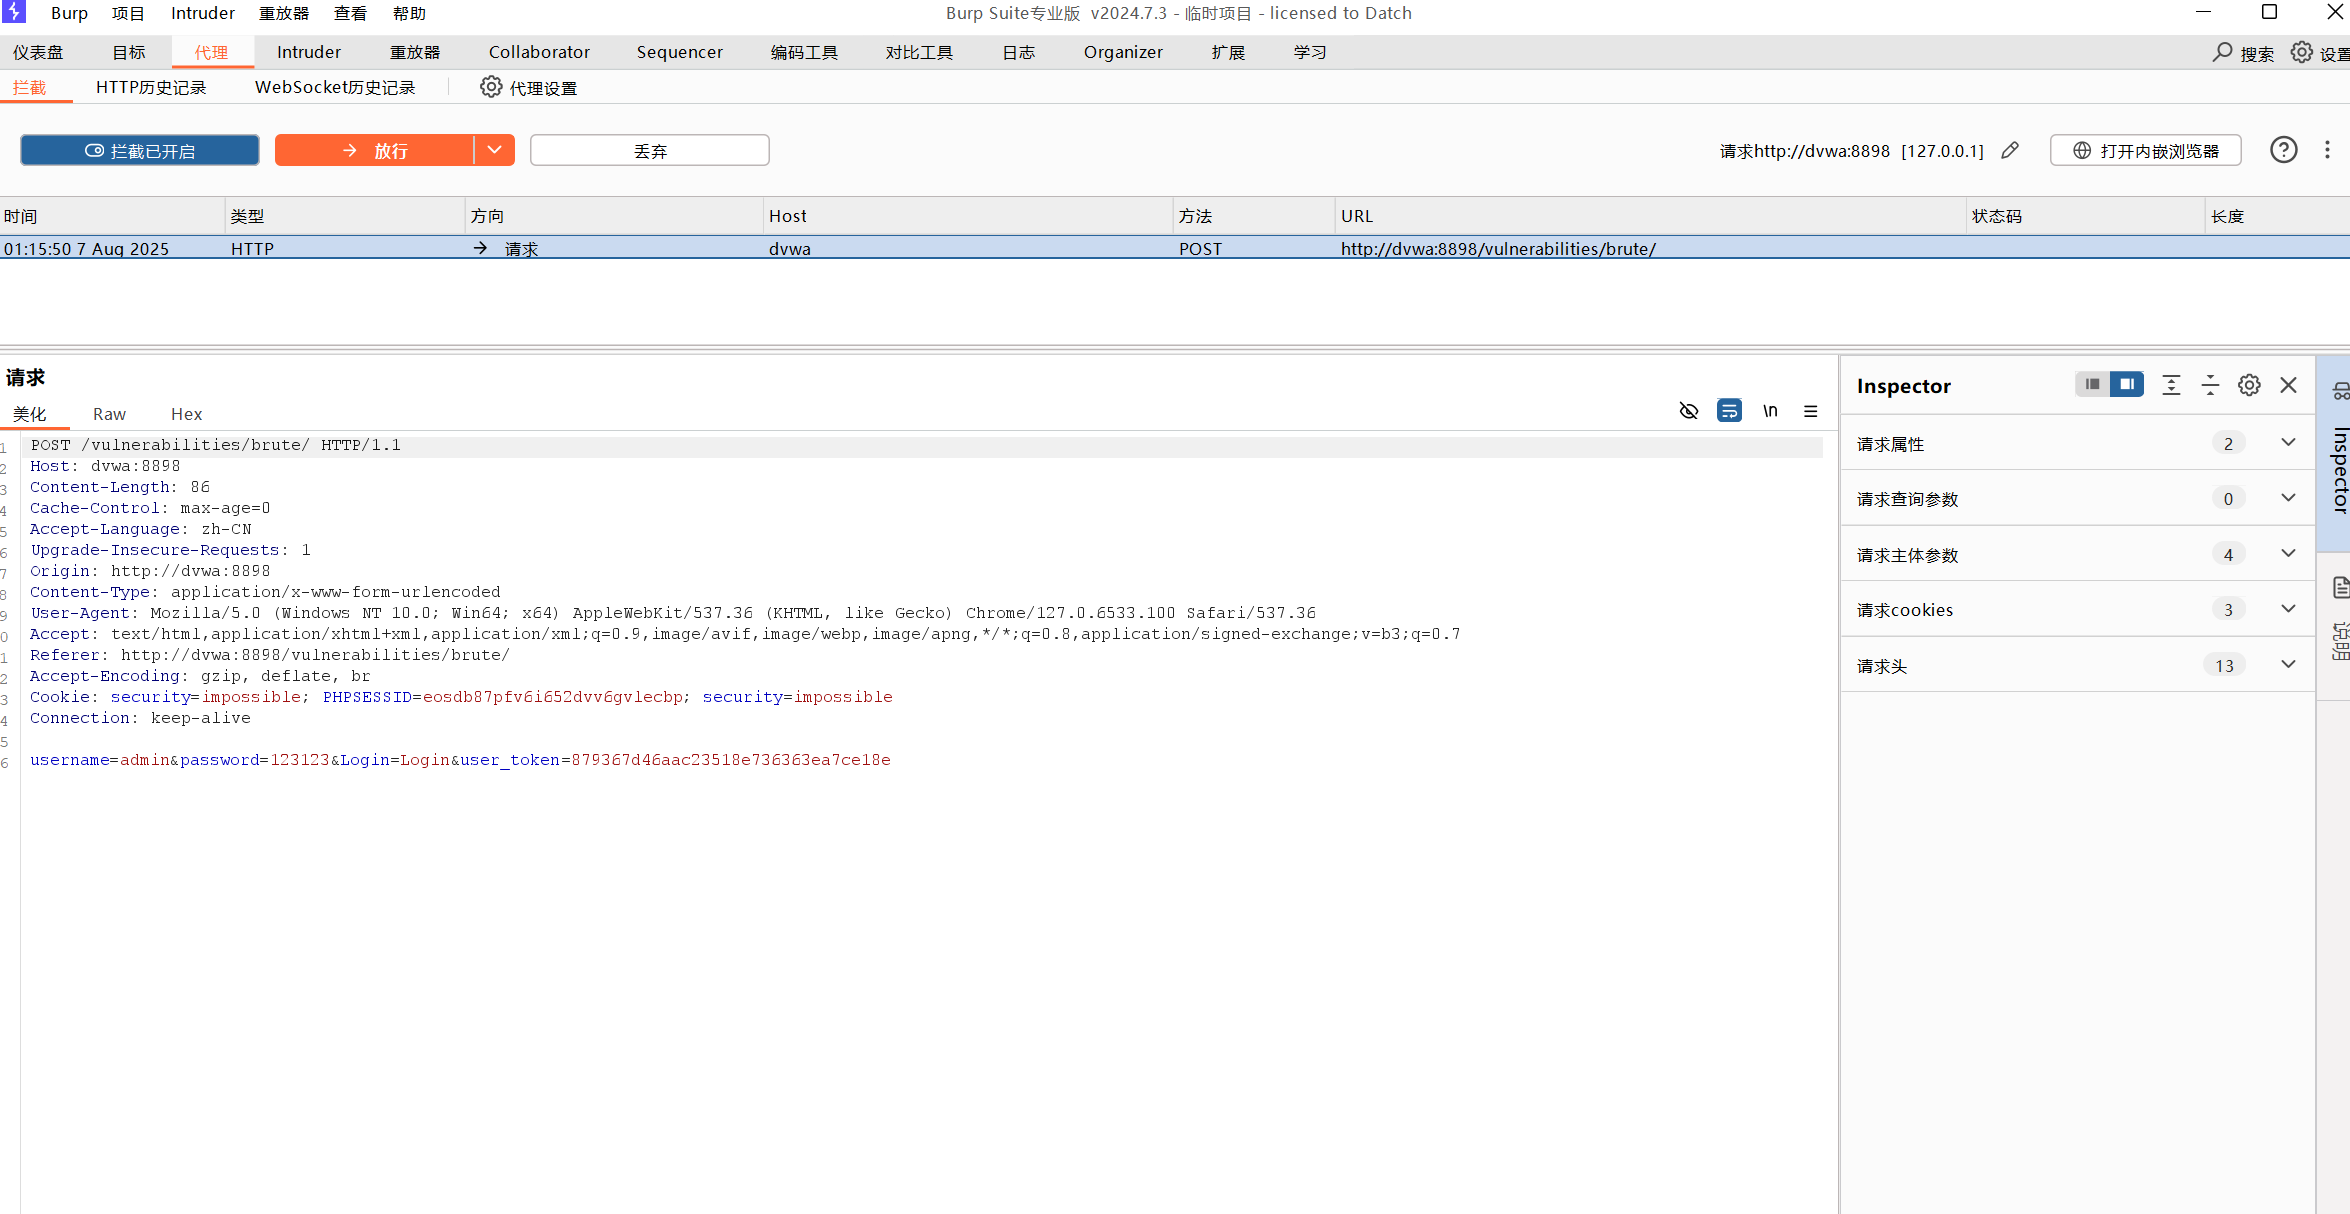Viewport: 2350px width, 1214px height.
Task: Switch to the 重放器 repeater tab
Action: point(415,52)
